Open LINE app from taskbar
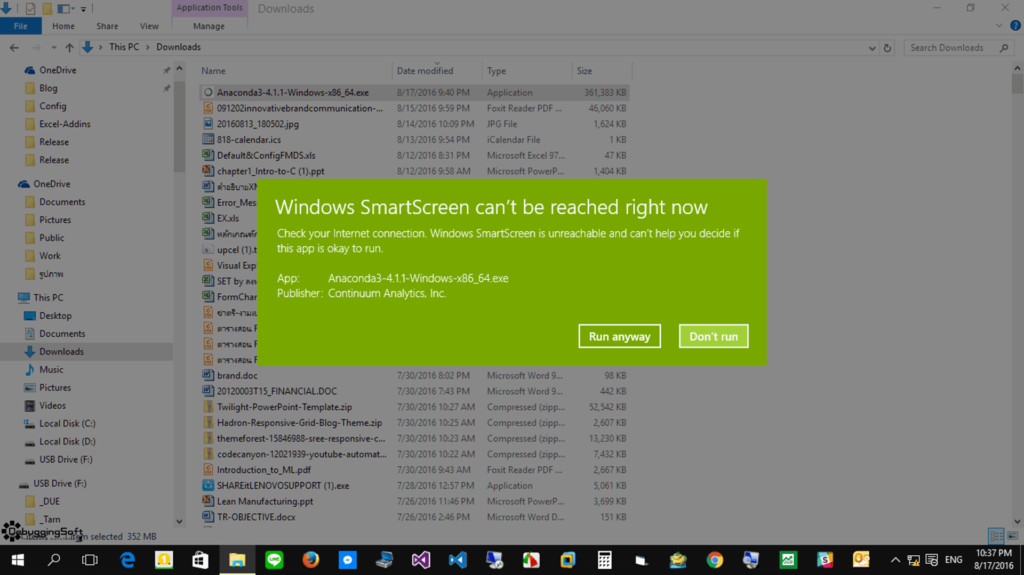1024x575 pixels. [x=274, y=560]
